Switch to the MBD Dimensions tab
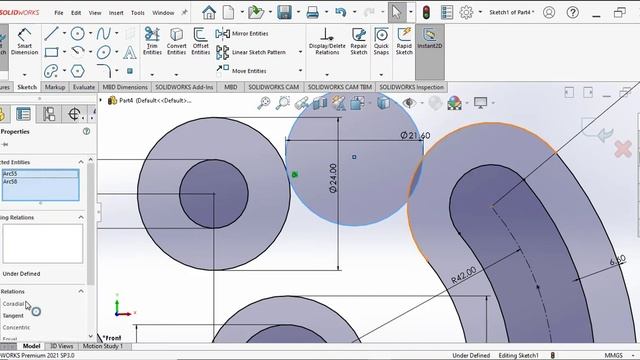The image size is (640, 360). pyautogui.click(x=125, y=87)
